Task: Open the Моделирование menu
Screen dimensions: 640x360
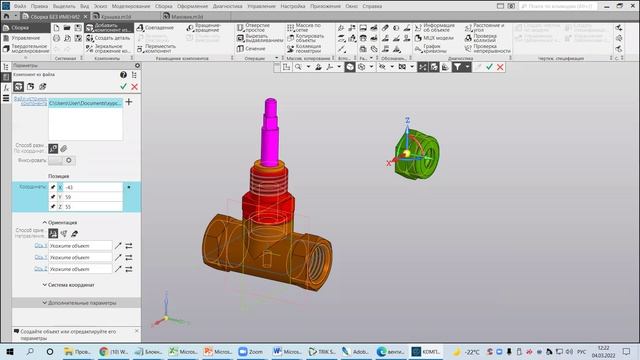Action: coord(131,6)
